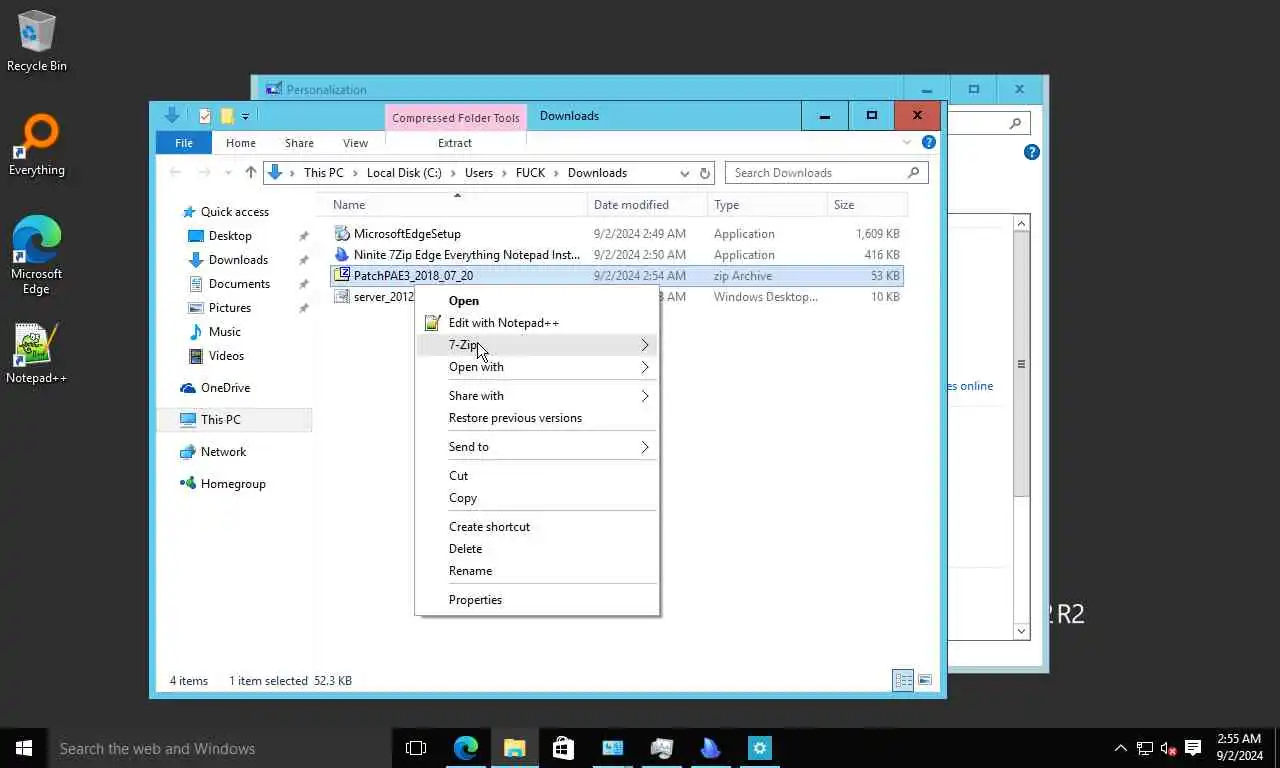
Task: Choose Open in the context menu
Action: tap(537, 301)
